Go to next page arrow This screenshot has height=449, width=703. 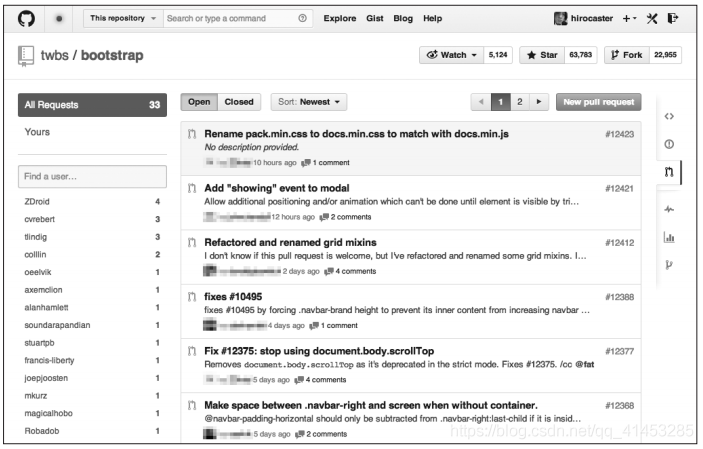539,102
